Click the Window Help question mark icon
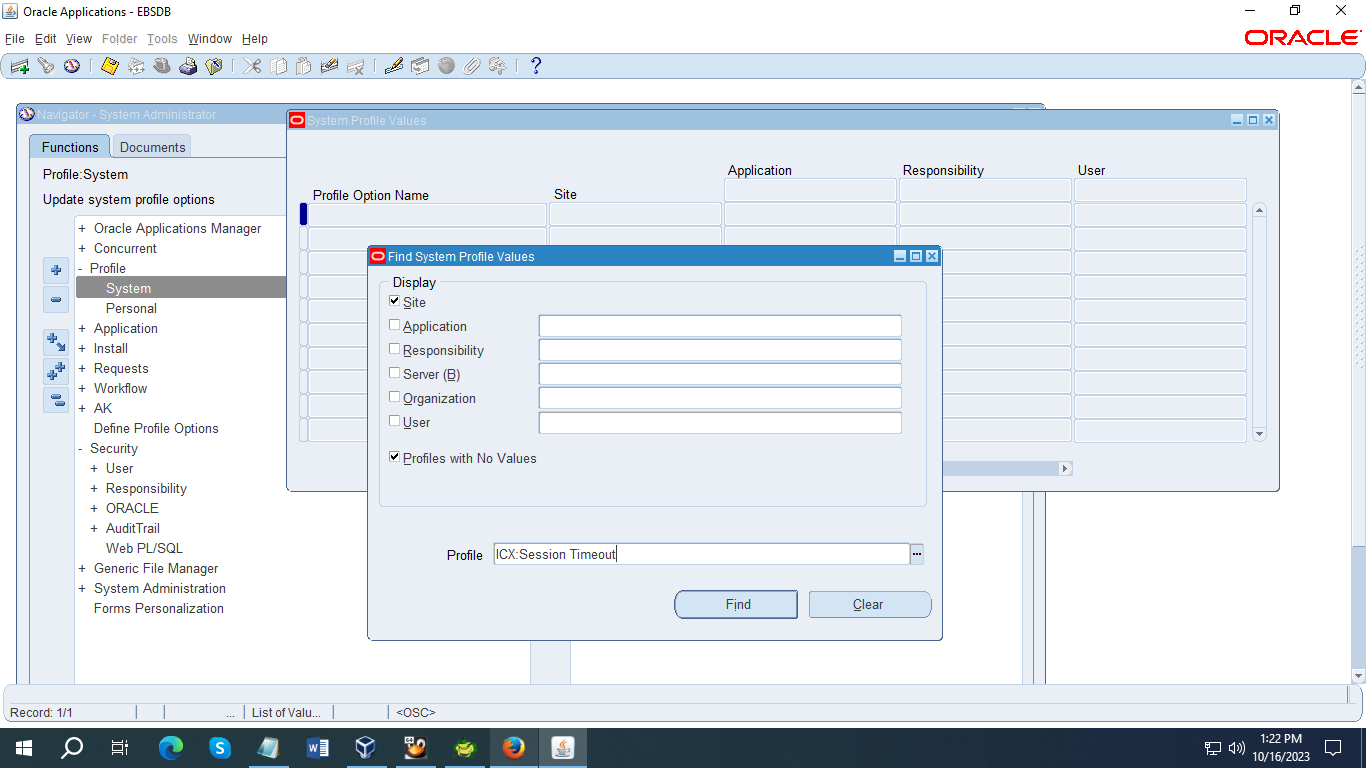The width and height of the screenshot is (1366, 768). 536,66
